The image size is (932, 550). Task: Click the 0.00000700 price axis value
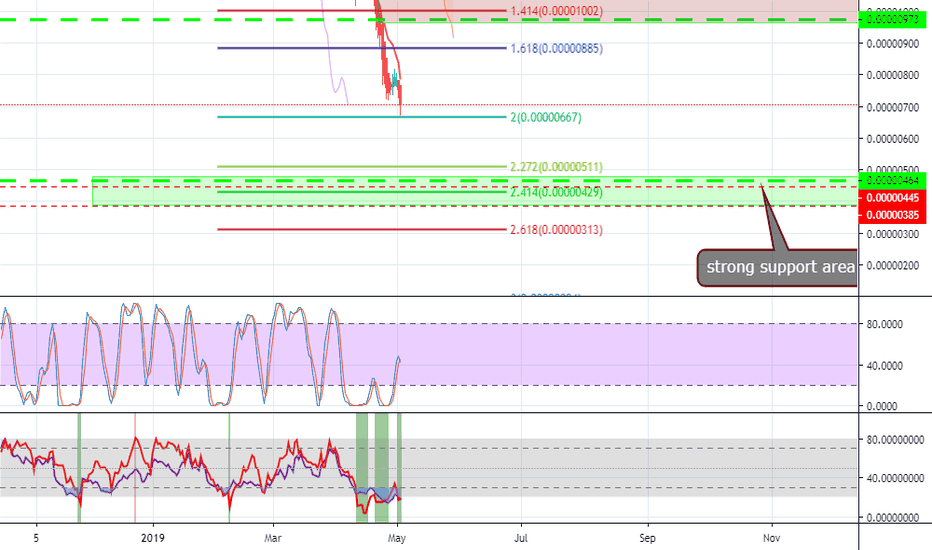893,108
